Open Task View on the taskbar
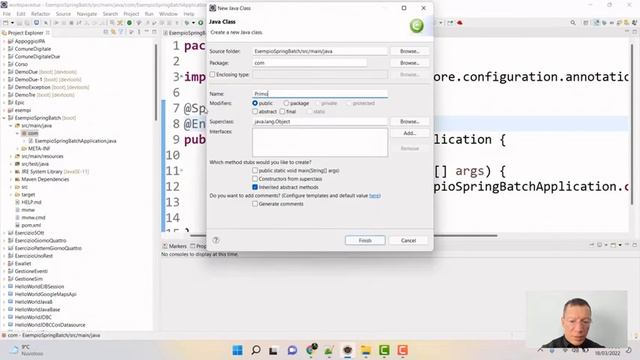This screenshot has width=640, height=360. coord(273,350)
